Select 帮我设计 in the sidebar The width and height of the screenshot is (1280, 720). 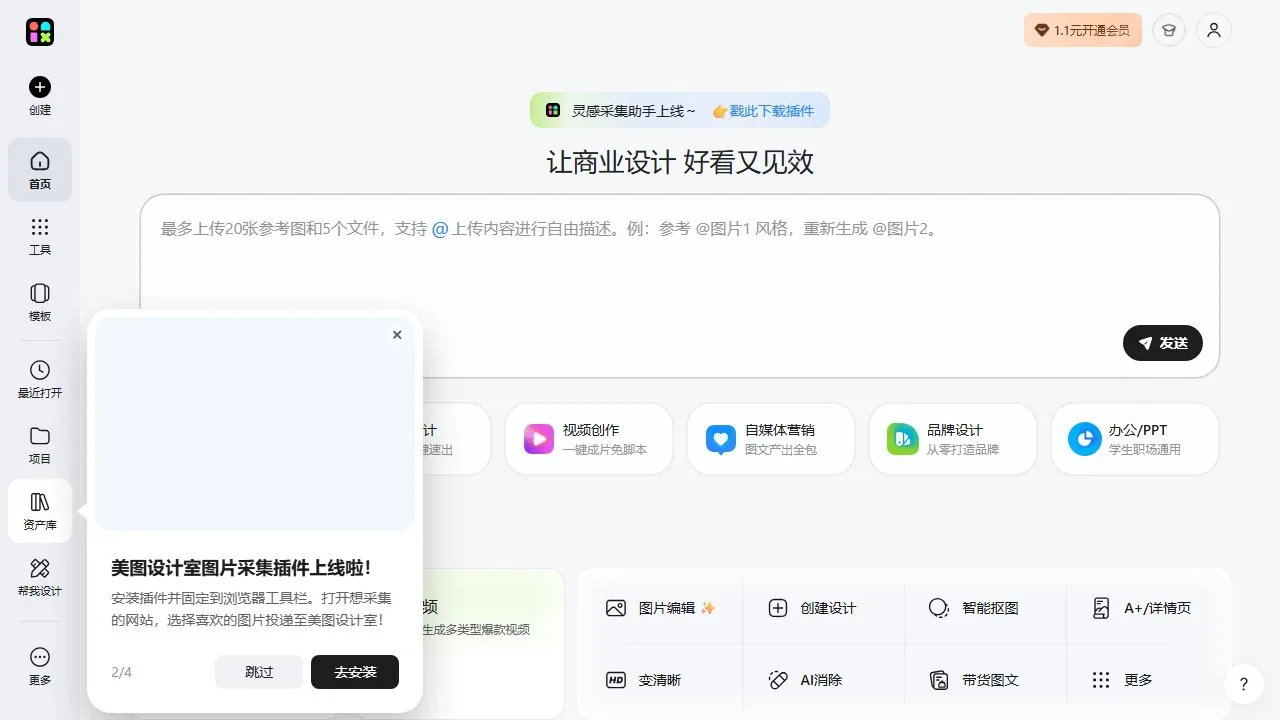(40, 577)
